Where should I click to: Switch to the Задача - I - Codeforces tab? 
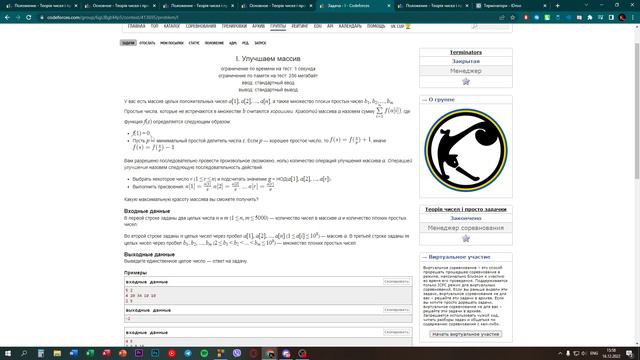pos(354,6)
